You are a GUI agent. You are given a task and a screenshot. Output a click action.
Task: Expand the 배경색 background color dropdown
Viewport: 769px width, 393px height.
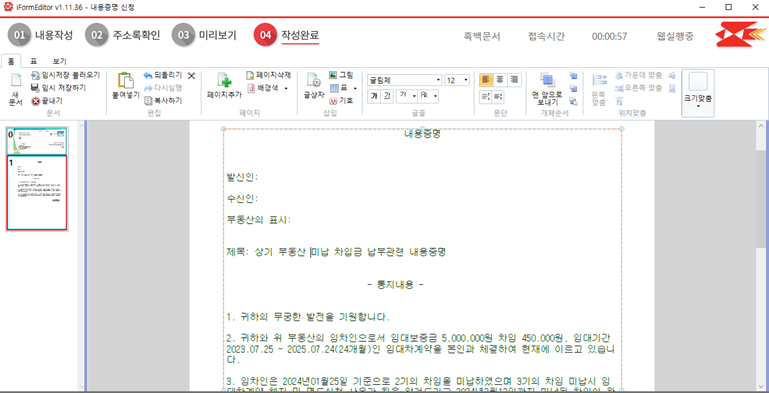coord(286,88)
